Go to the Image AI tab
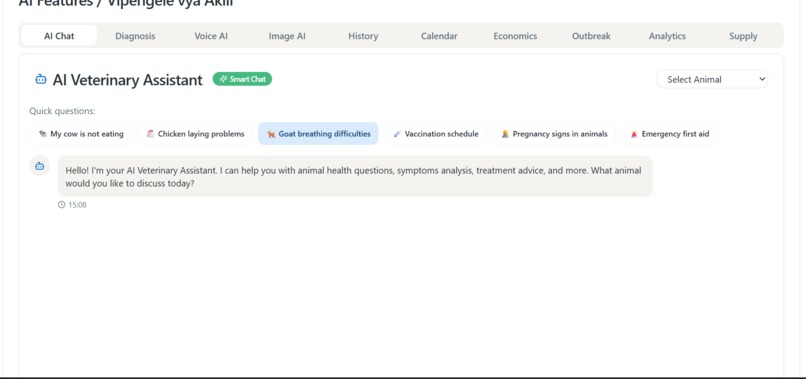The height and width of the screenshot is (379, 806). [287, 36]
